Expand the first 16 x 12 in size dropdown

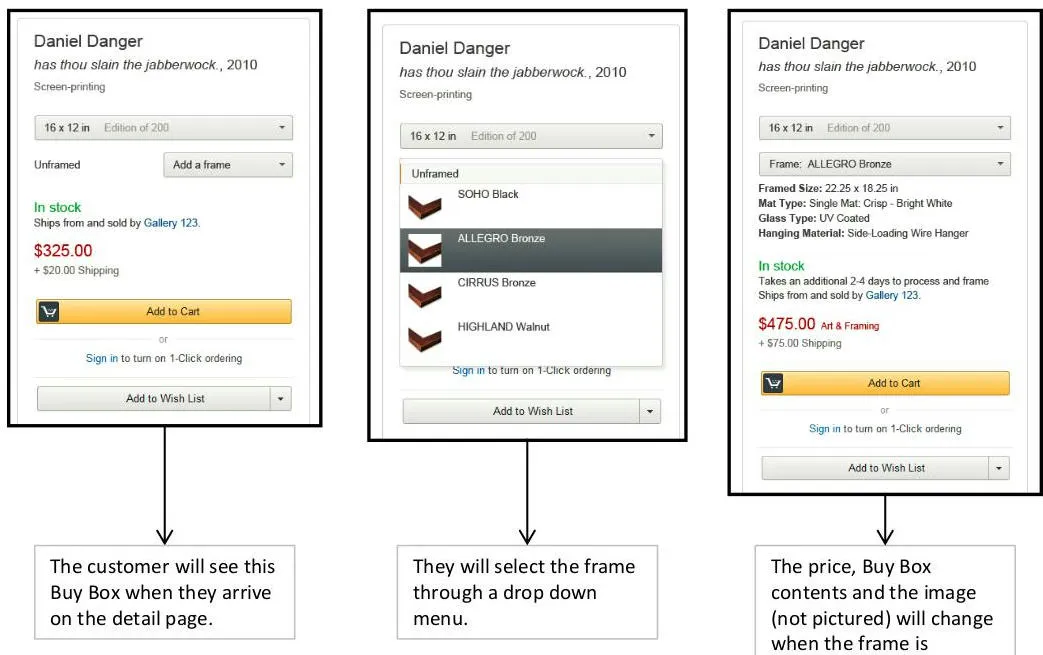164,128
